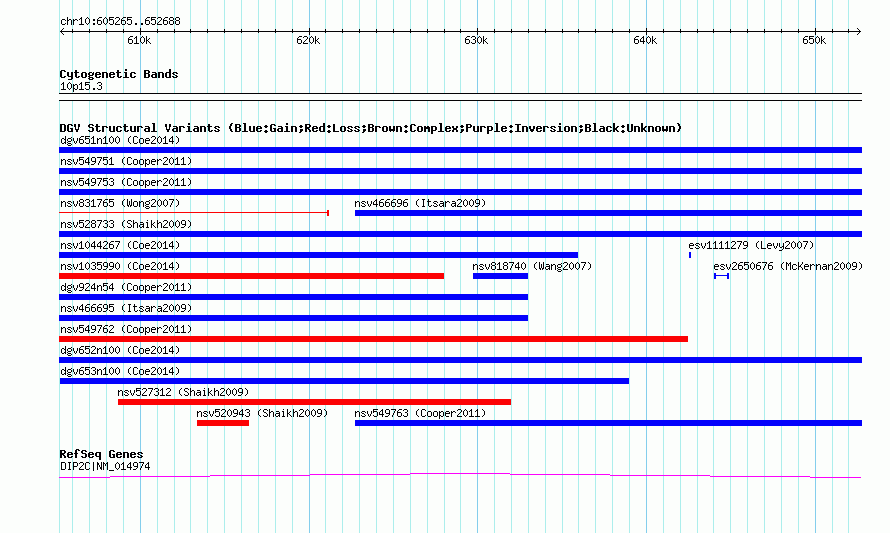Click the nsv528733 (Shaikh2009) label

tap(126, 224)
